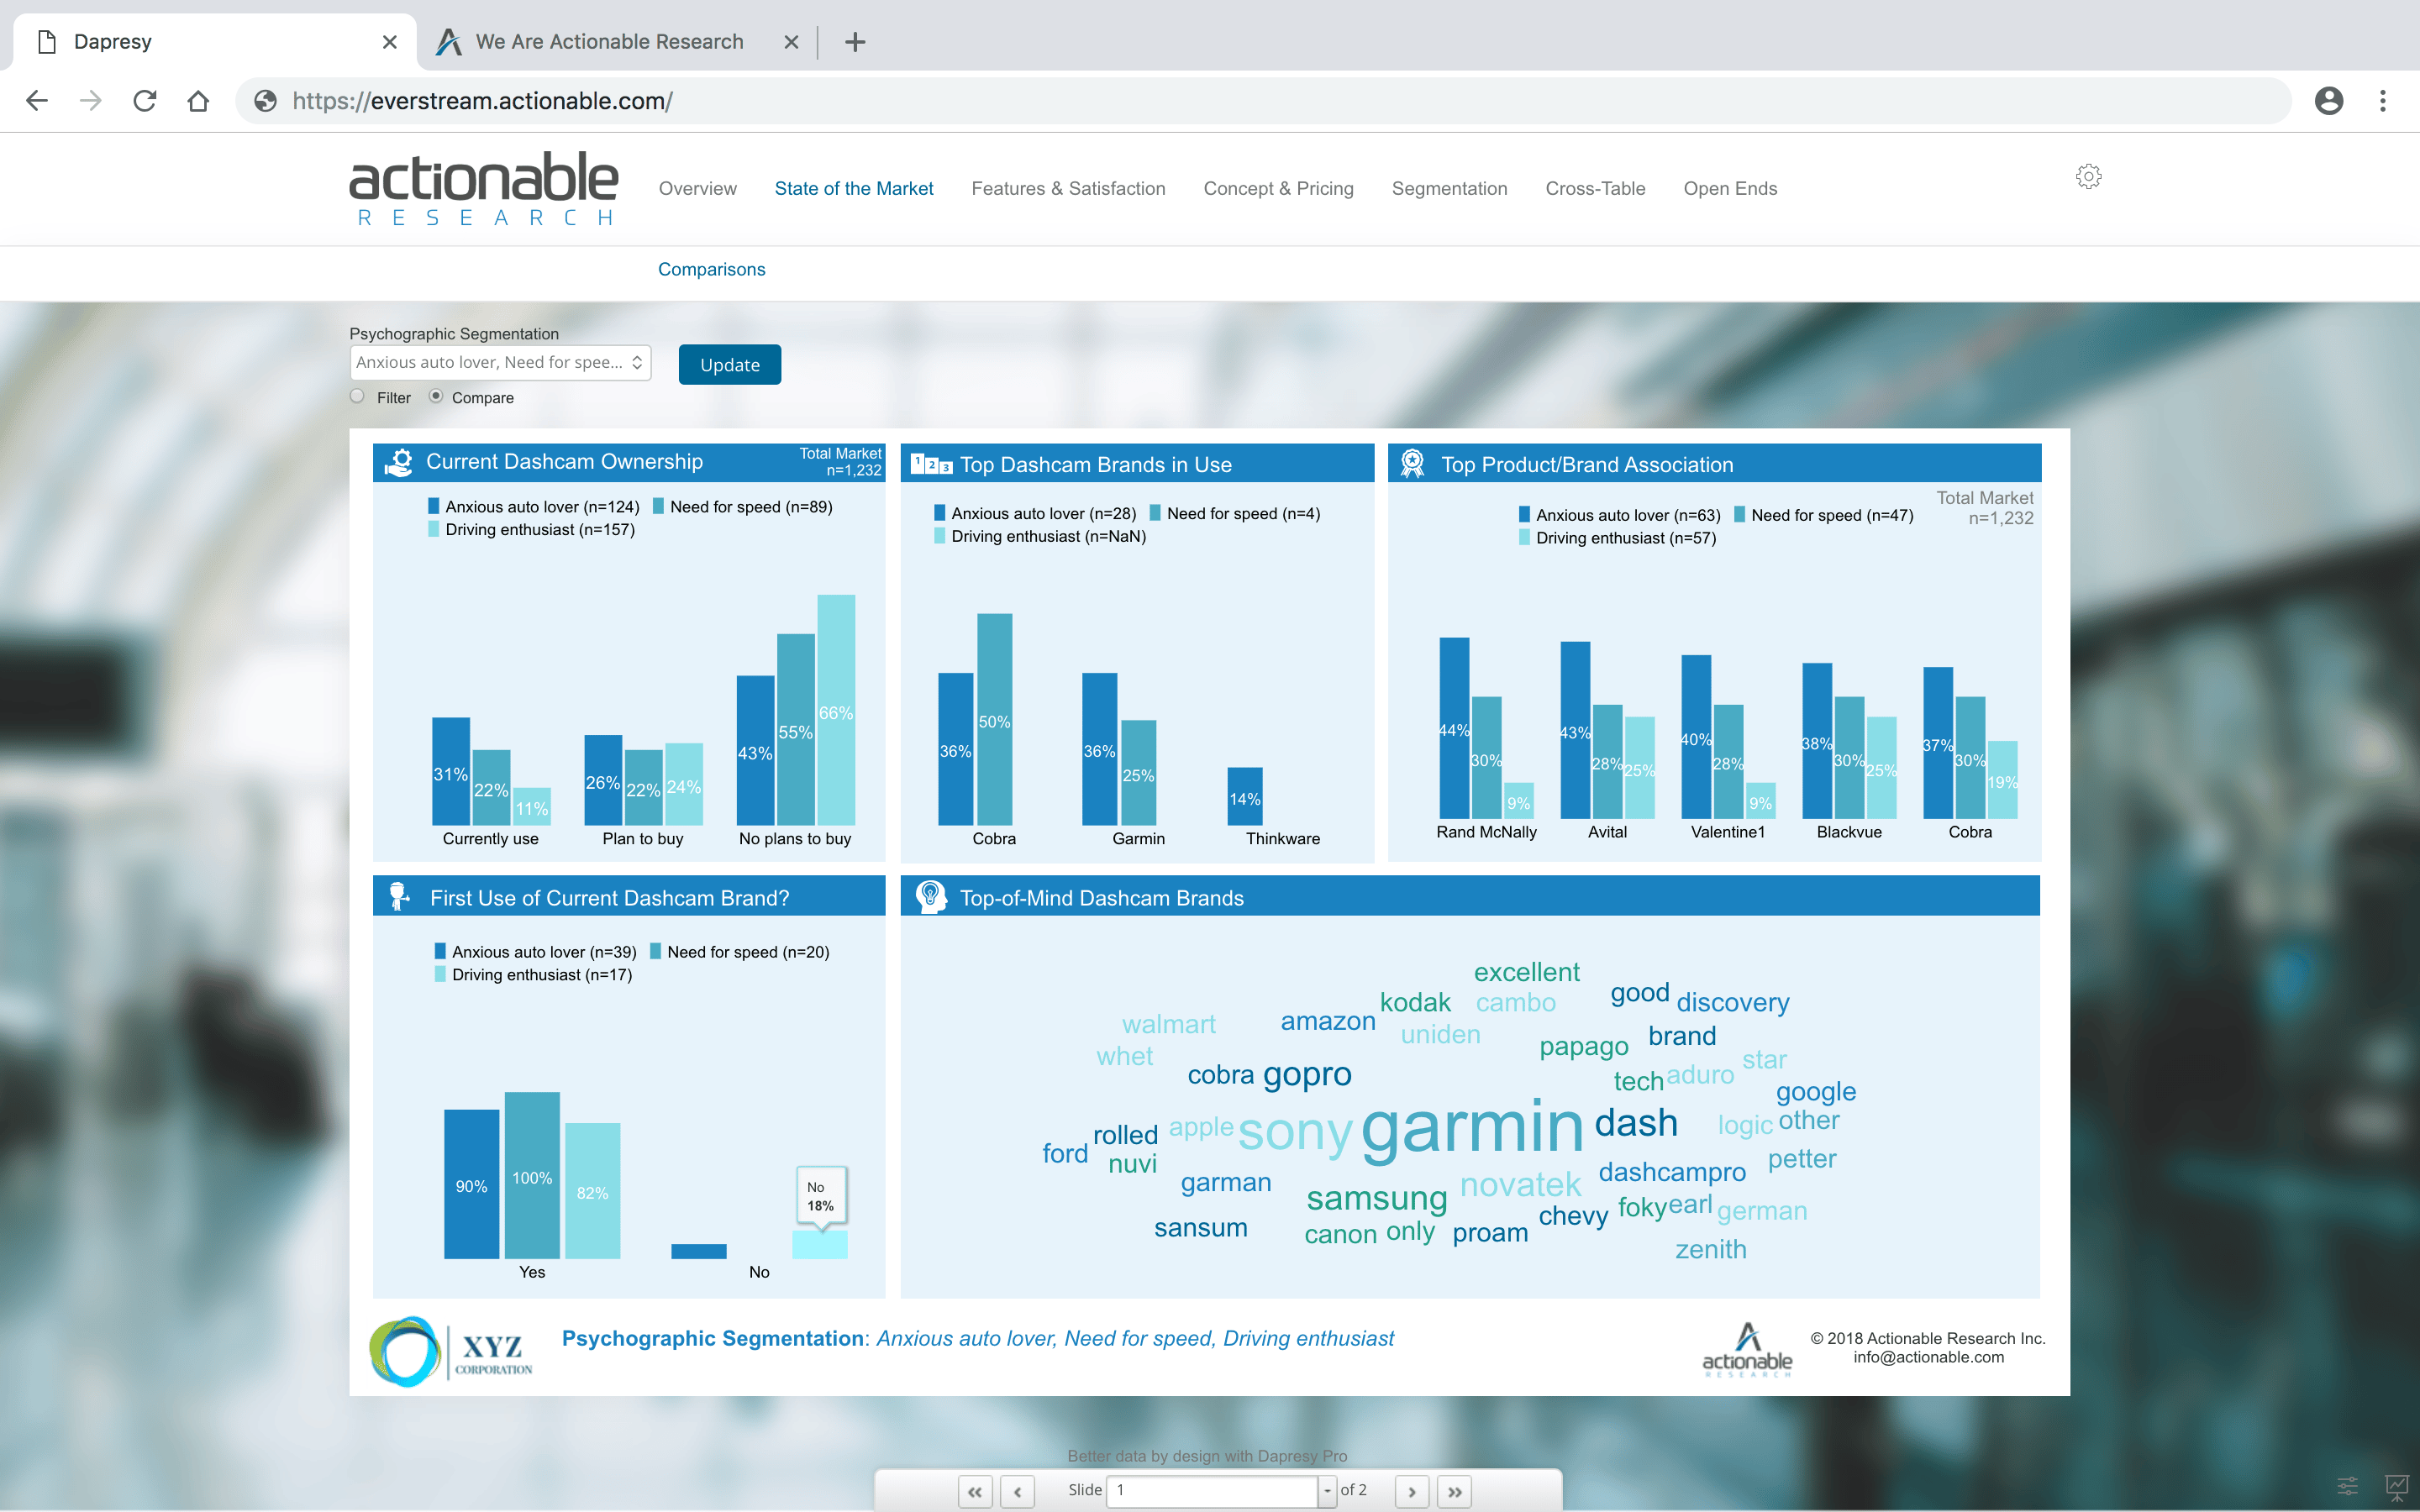Viewport: 2420px width, 1512px height.
Task: Click the Top-of-Mind lightbulb head icon
Action: coord(930,897)
